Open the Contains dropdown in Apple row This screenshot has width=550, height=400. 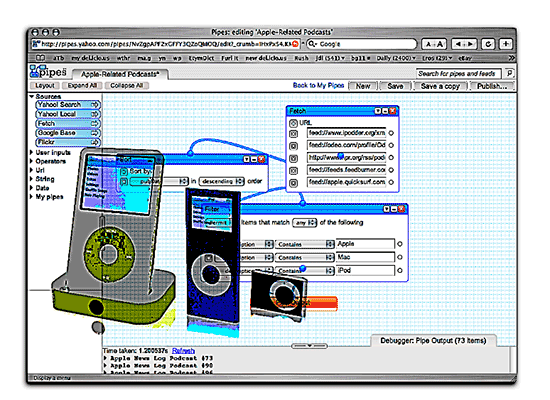(x=305, y=244)
